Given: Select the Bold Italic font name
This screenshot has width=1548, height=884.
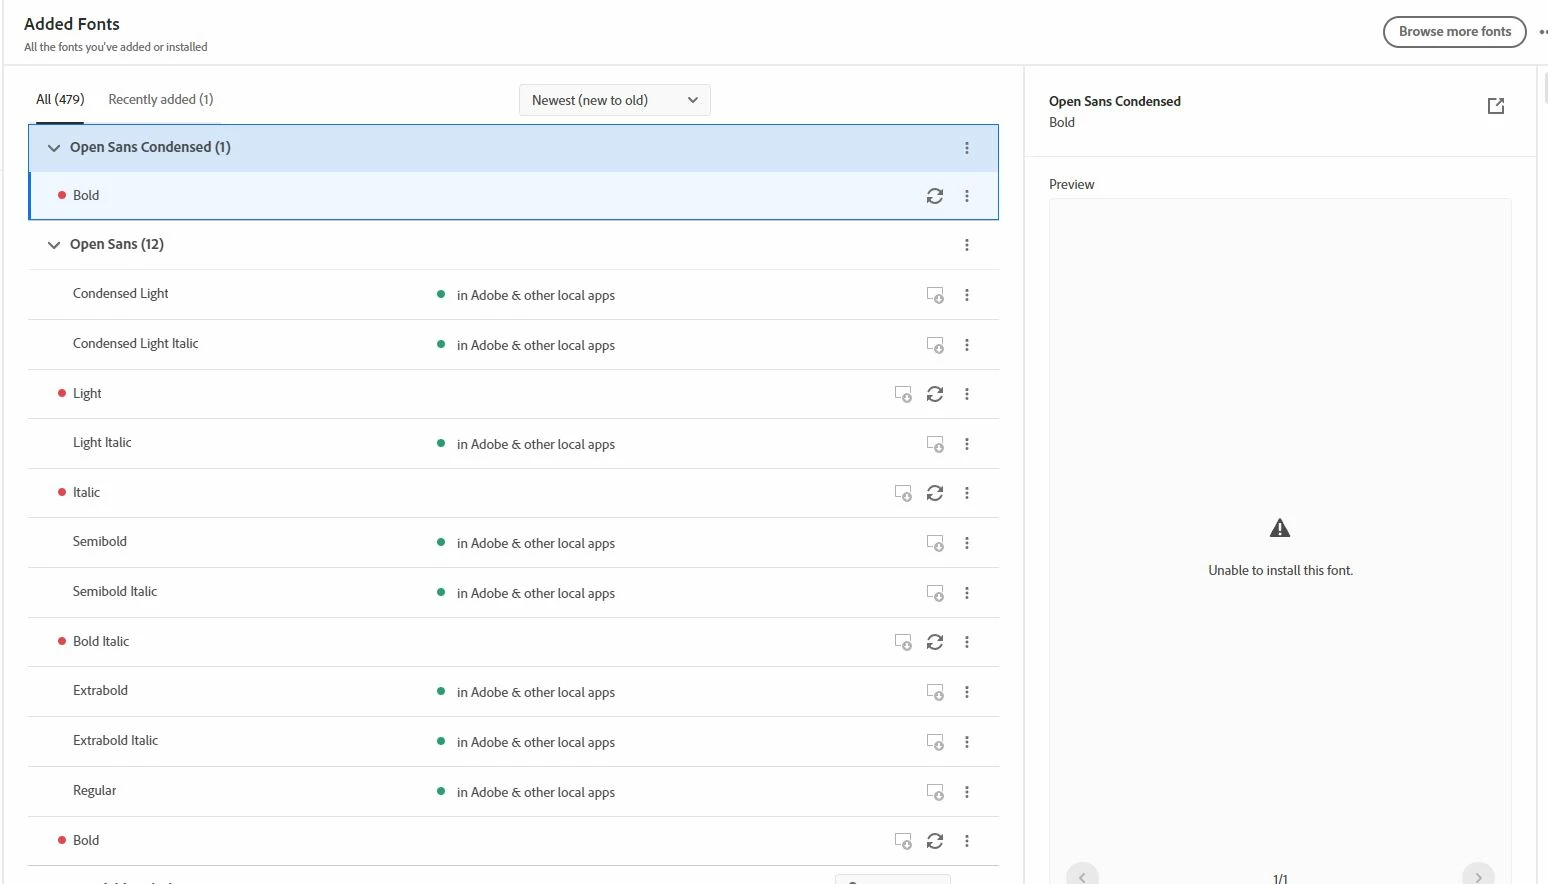Looking at the screenshot, I should click(101, 642).
